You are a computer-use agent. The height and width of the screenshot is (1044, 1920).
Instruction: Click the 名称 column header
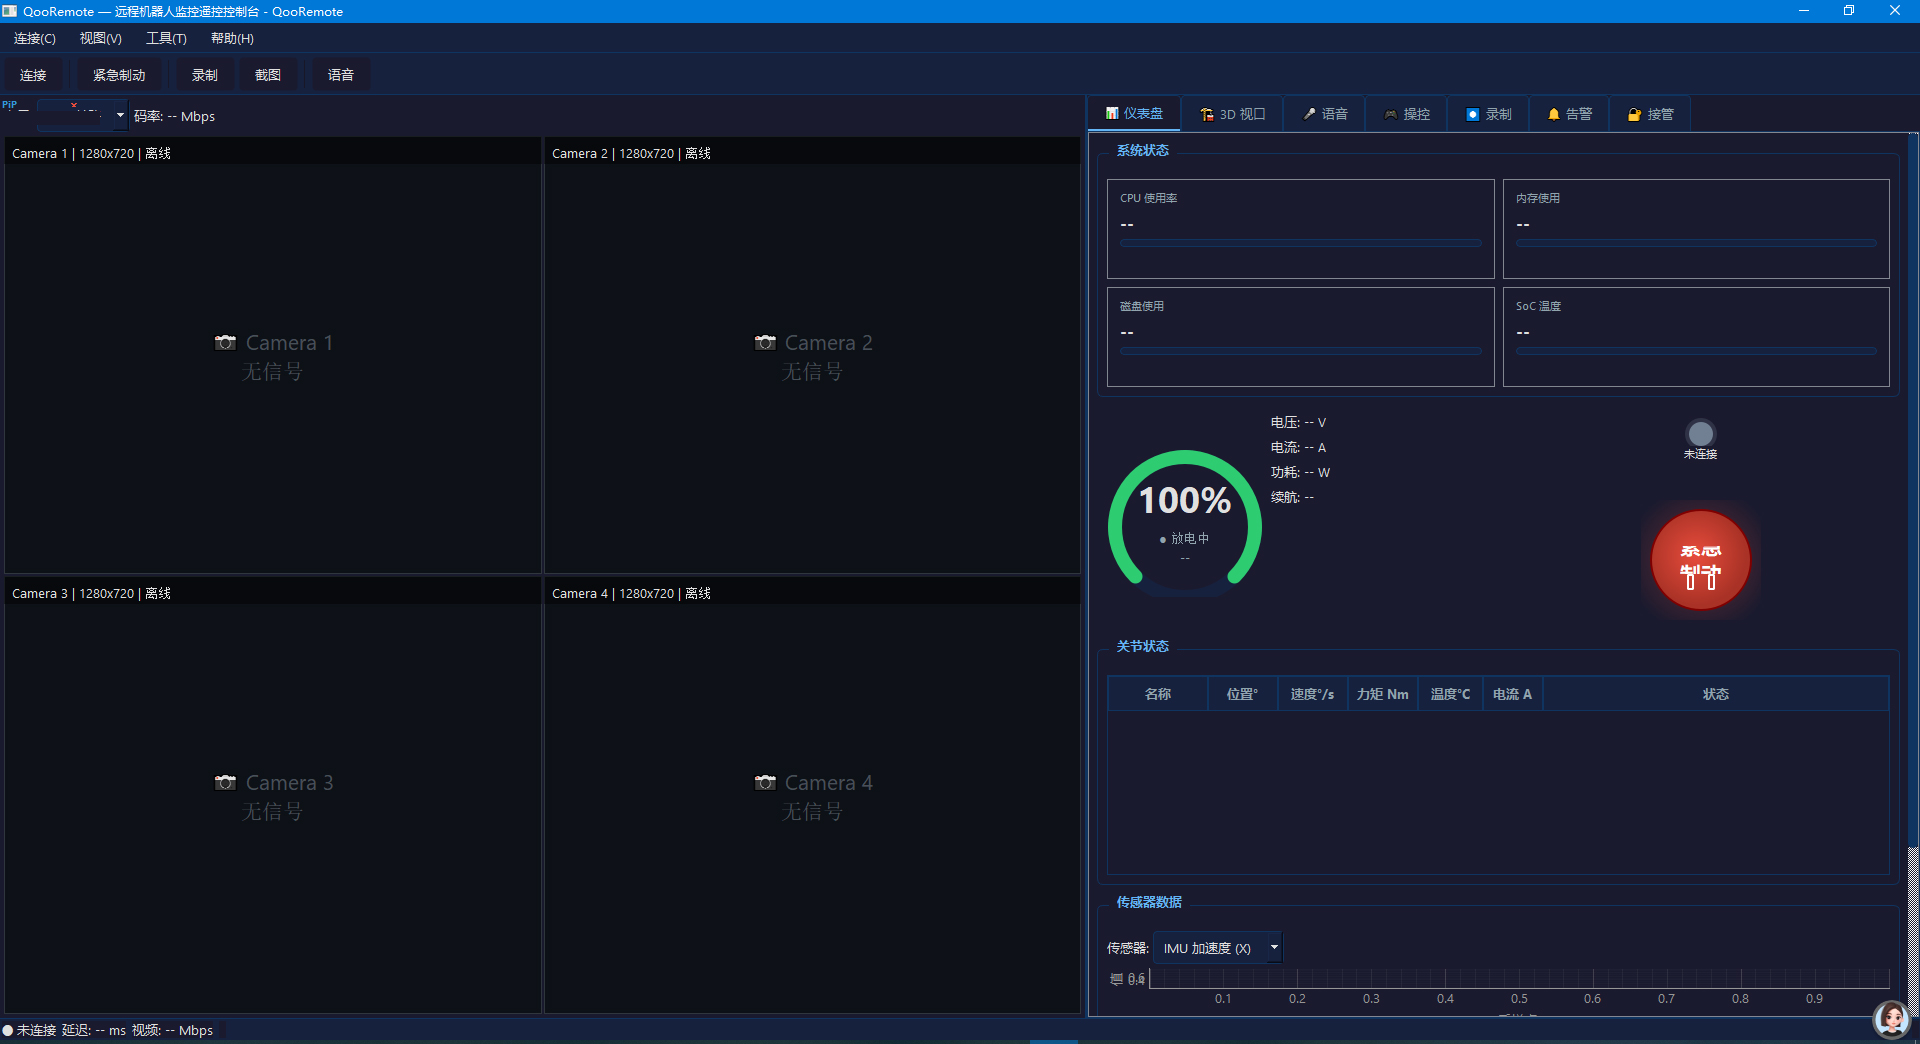[1158, 694]
